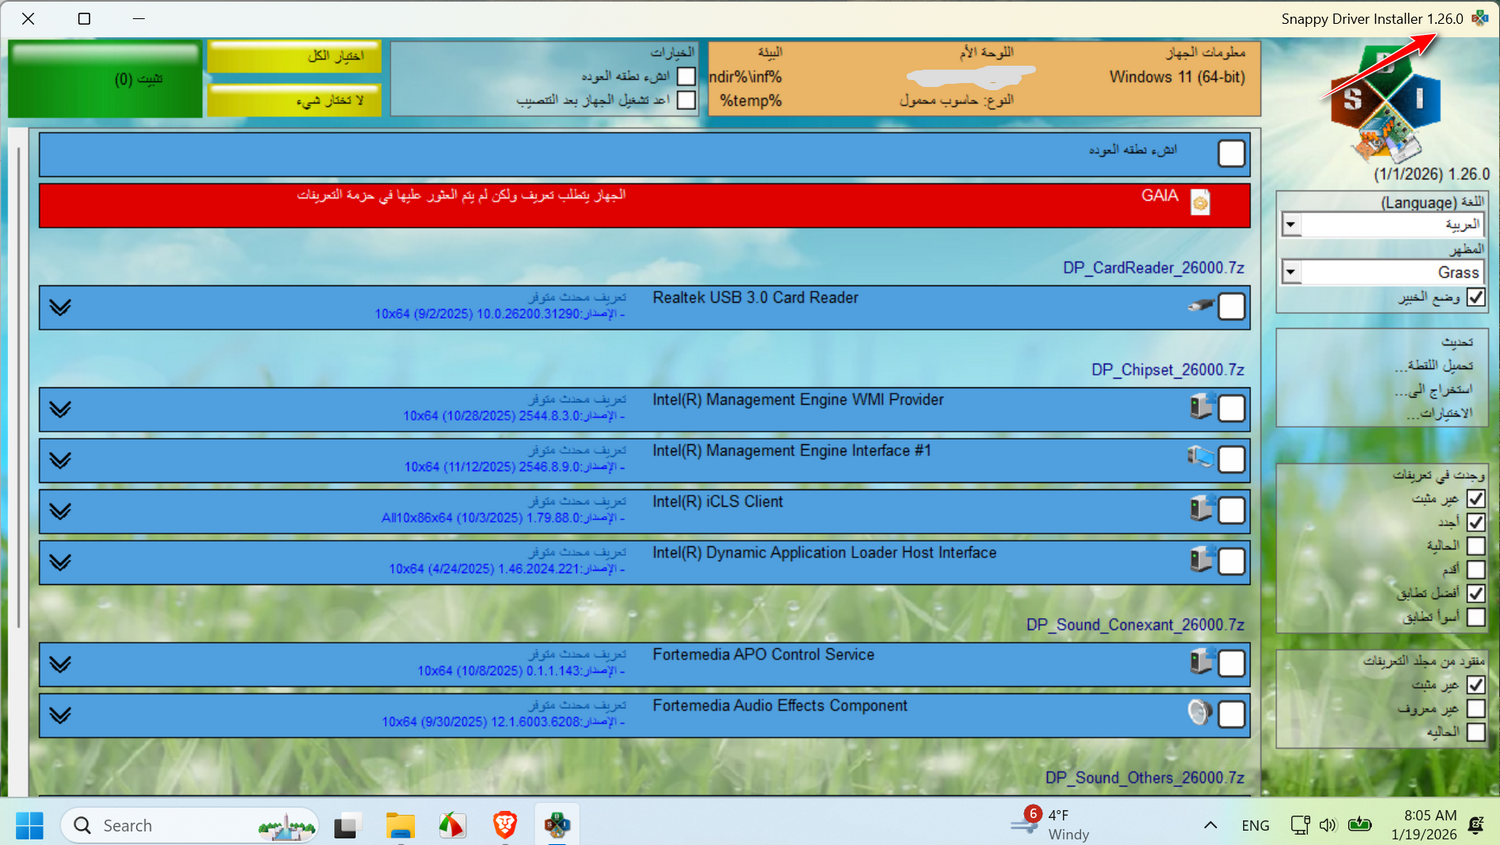Expand the Fortemedia Audio Effects Component row
1500x845 pixels.
coord(60,715)
